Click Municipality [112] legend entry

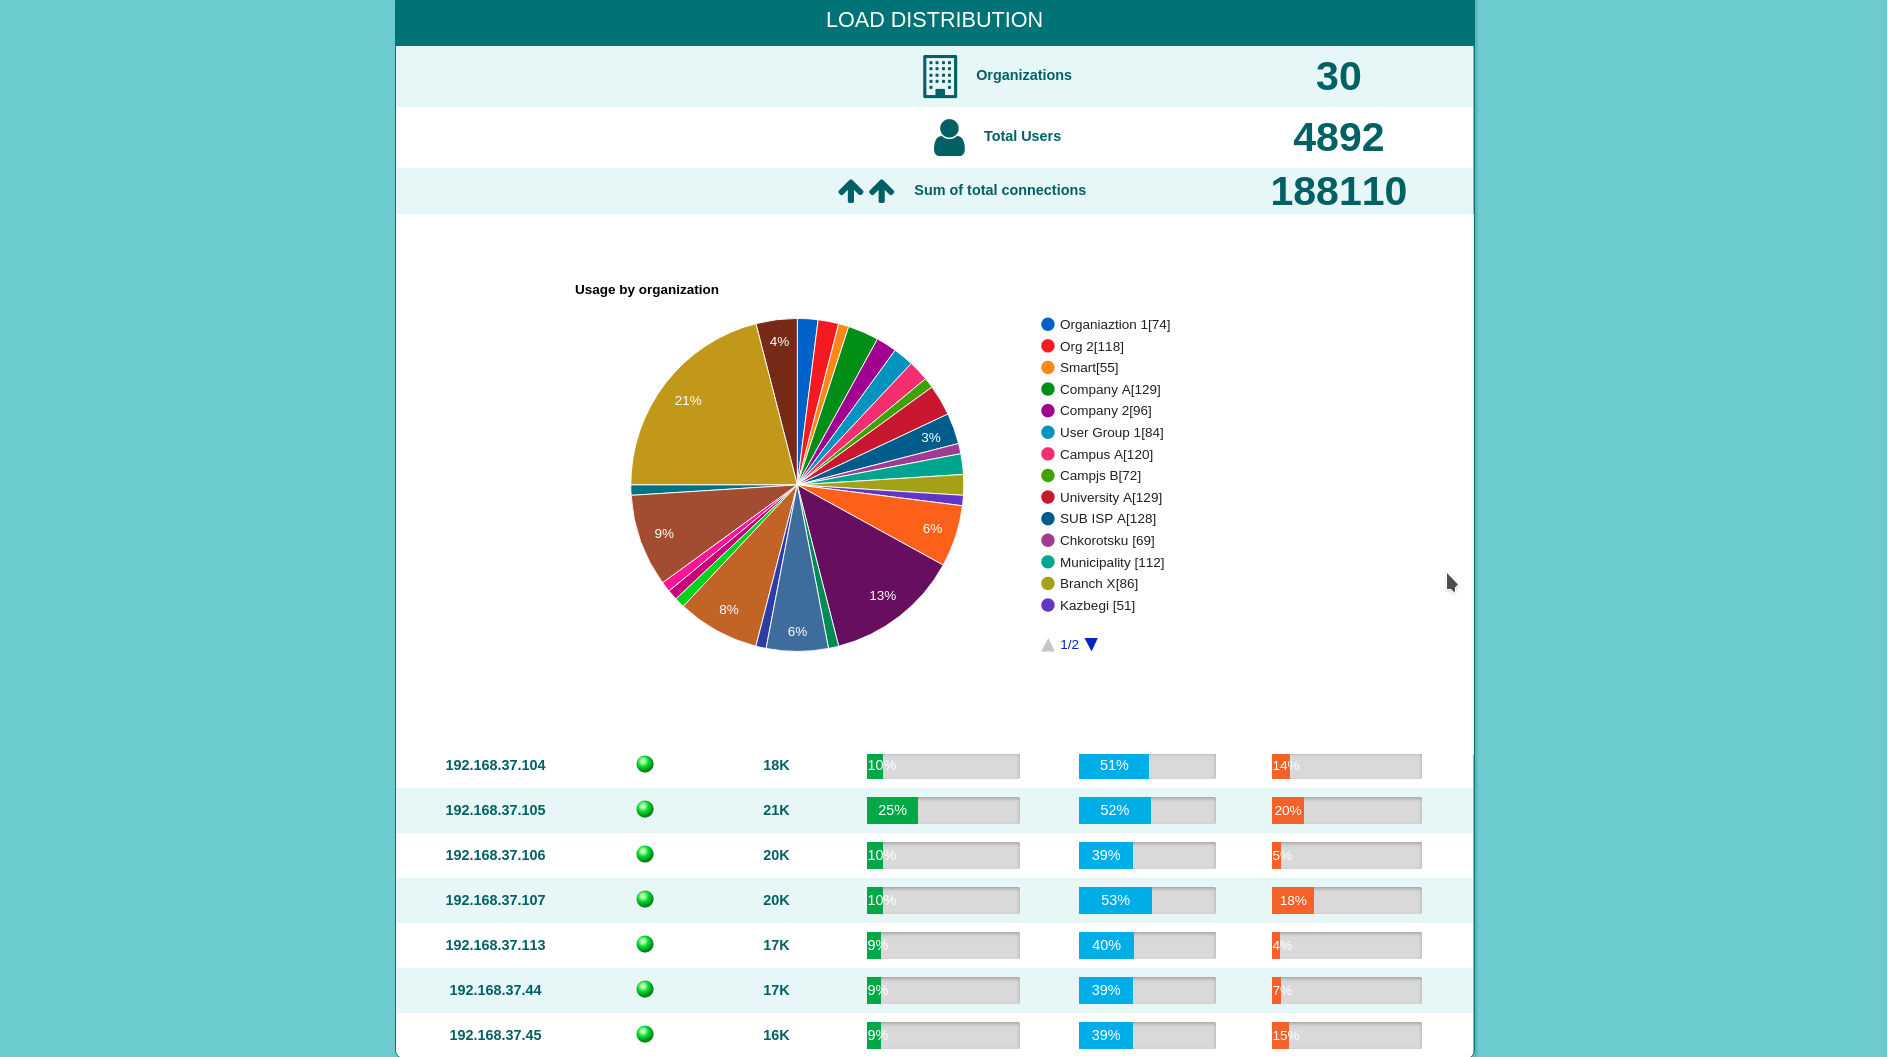(x=1102, y=563)
